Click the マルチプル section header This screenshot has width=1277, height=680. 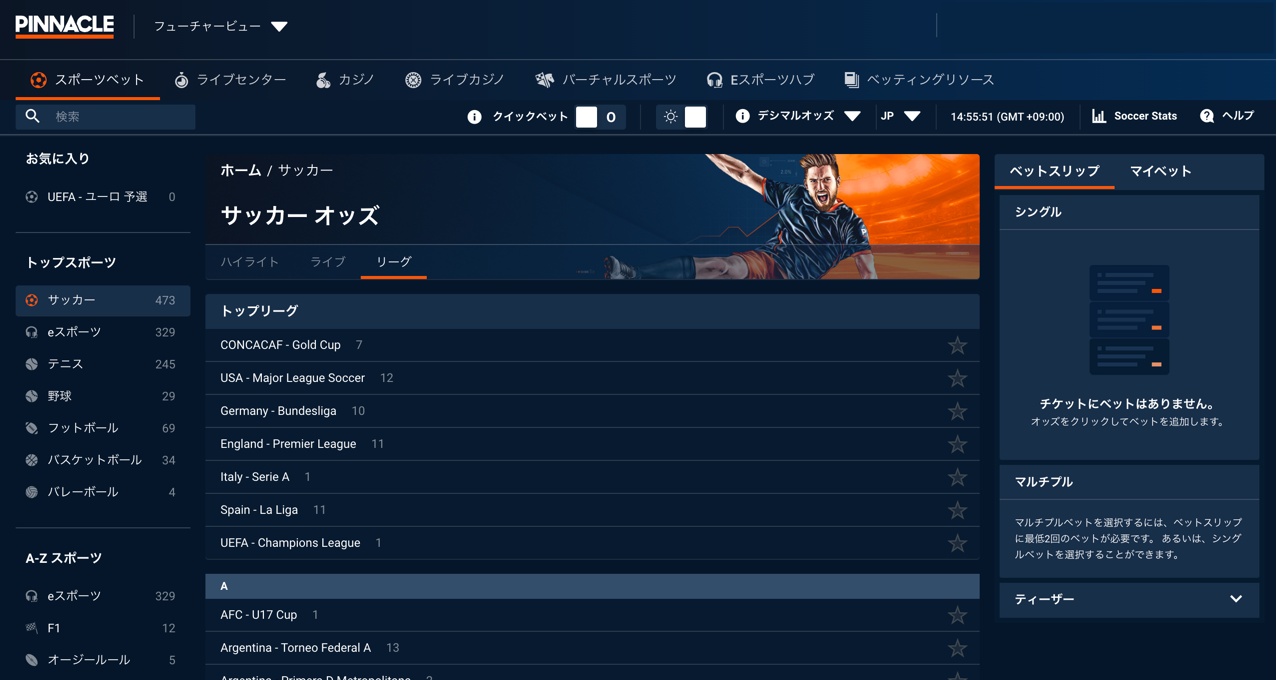(1129, 482)
